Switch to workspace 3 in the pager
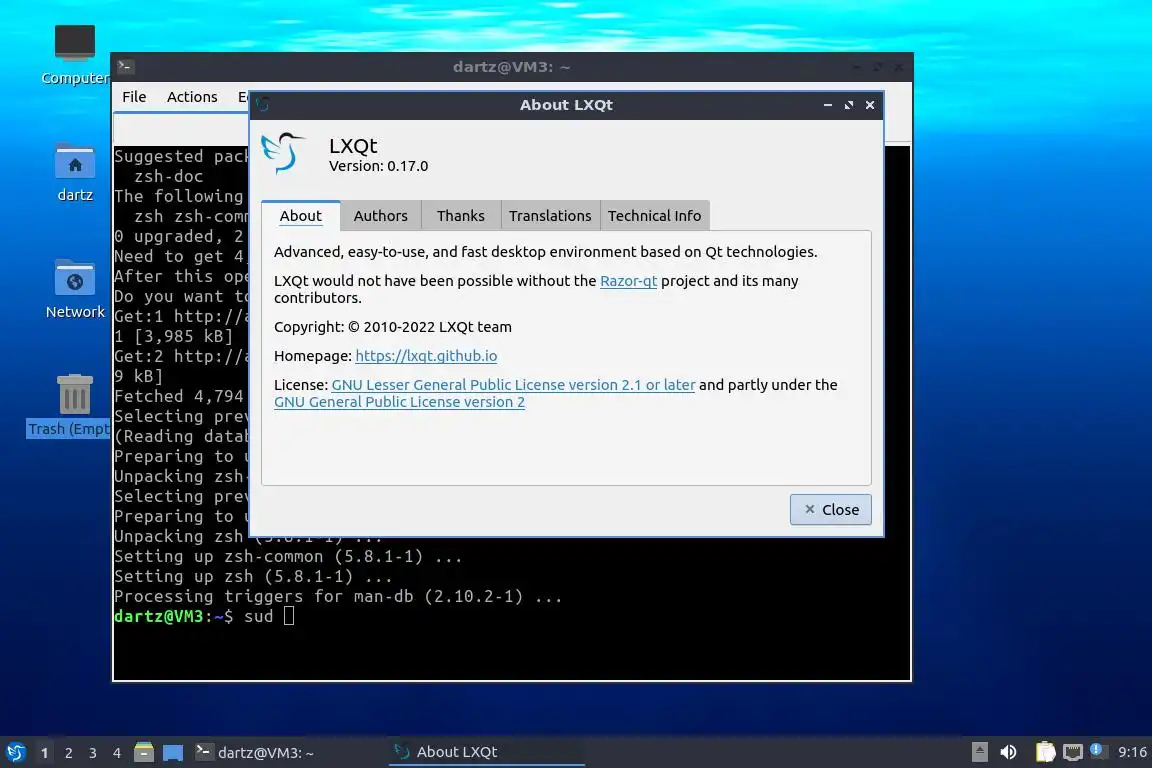The image size is (1152, 768). click(93, 753)
